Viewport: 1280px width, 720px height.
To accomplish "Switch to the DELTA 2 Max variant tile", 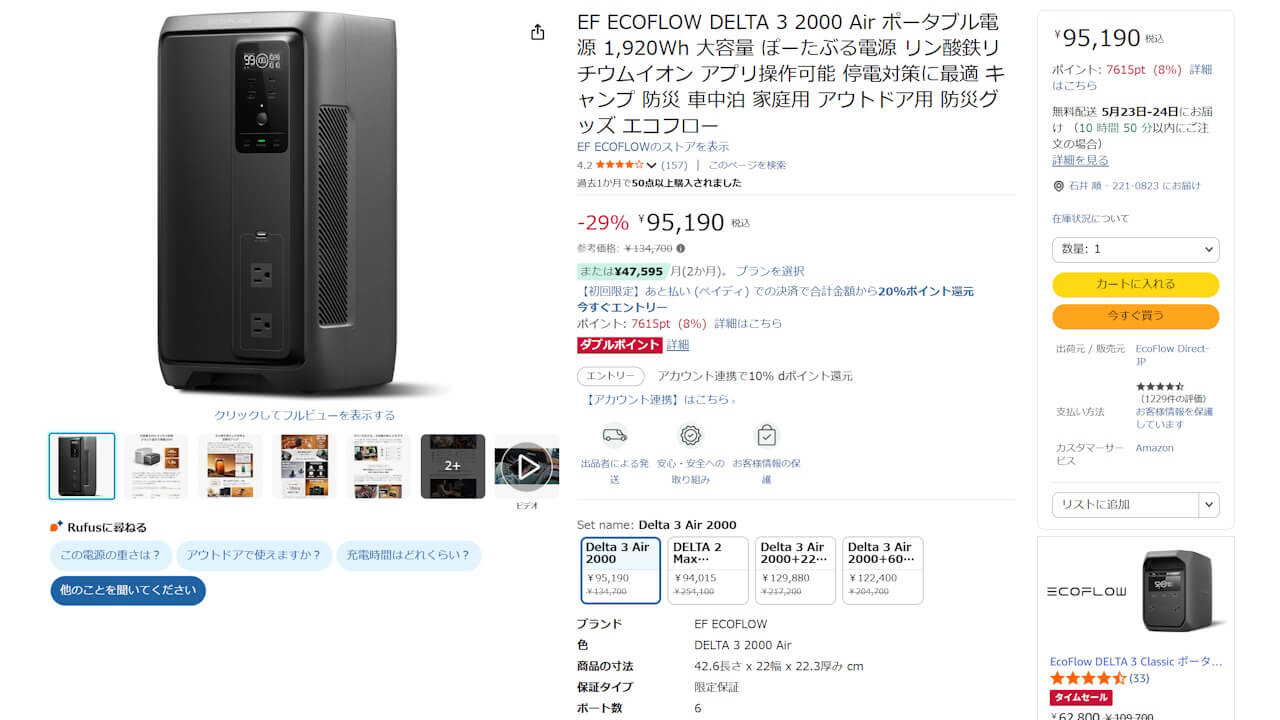I will pyautogui.click(x=707, y=570).
